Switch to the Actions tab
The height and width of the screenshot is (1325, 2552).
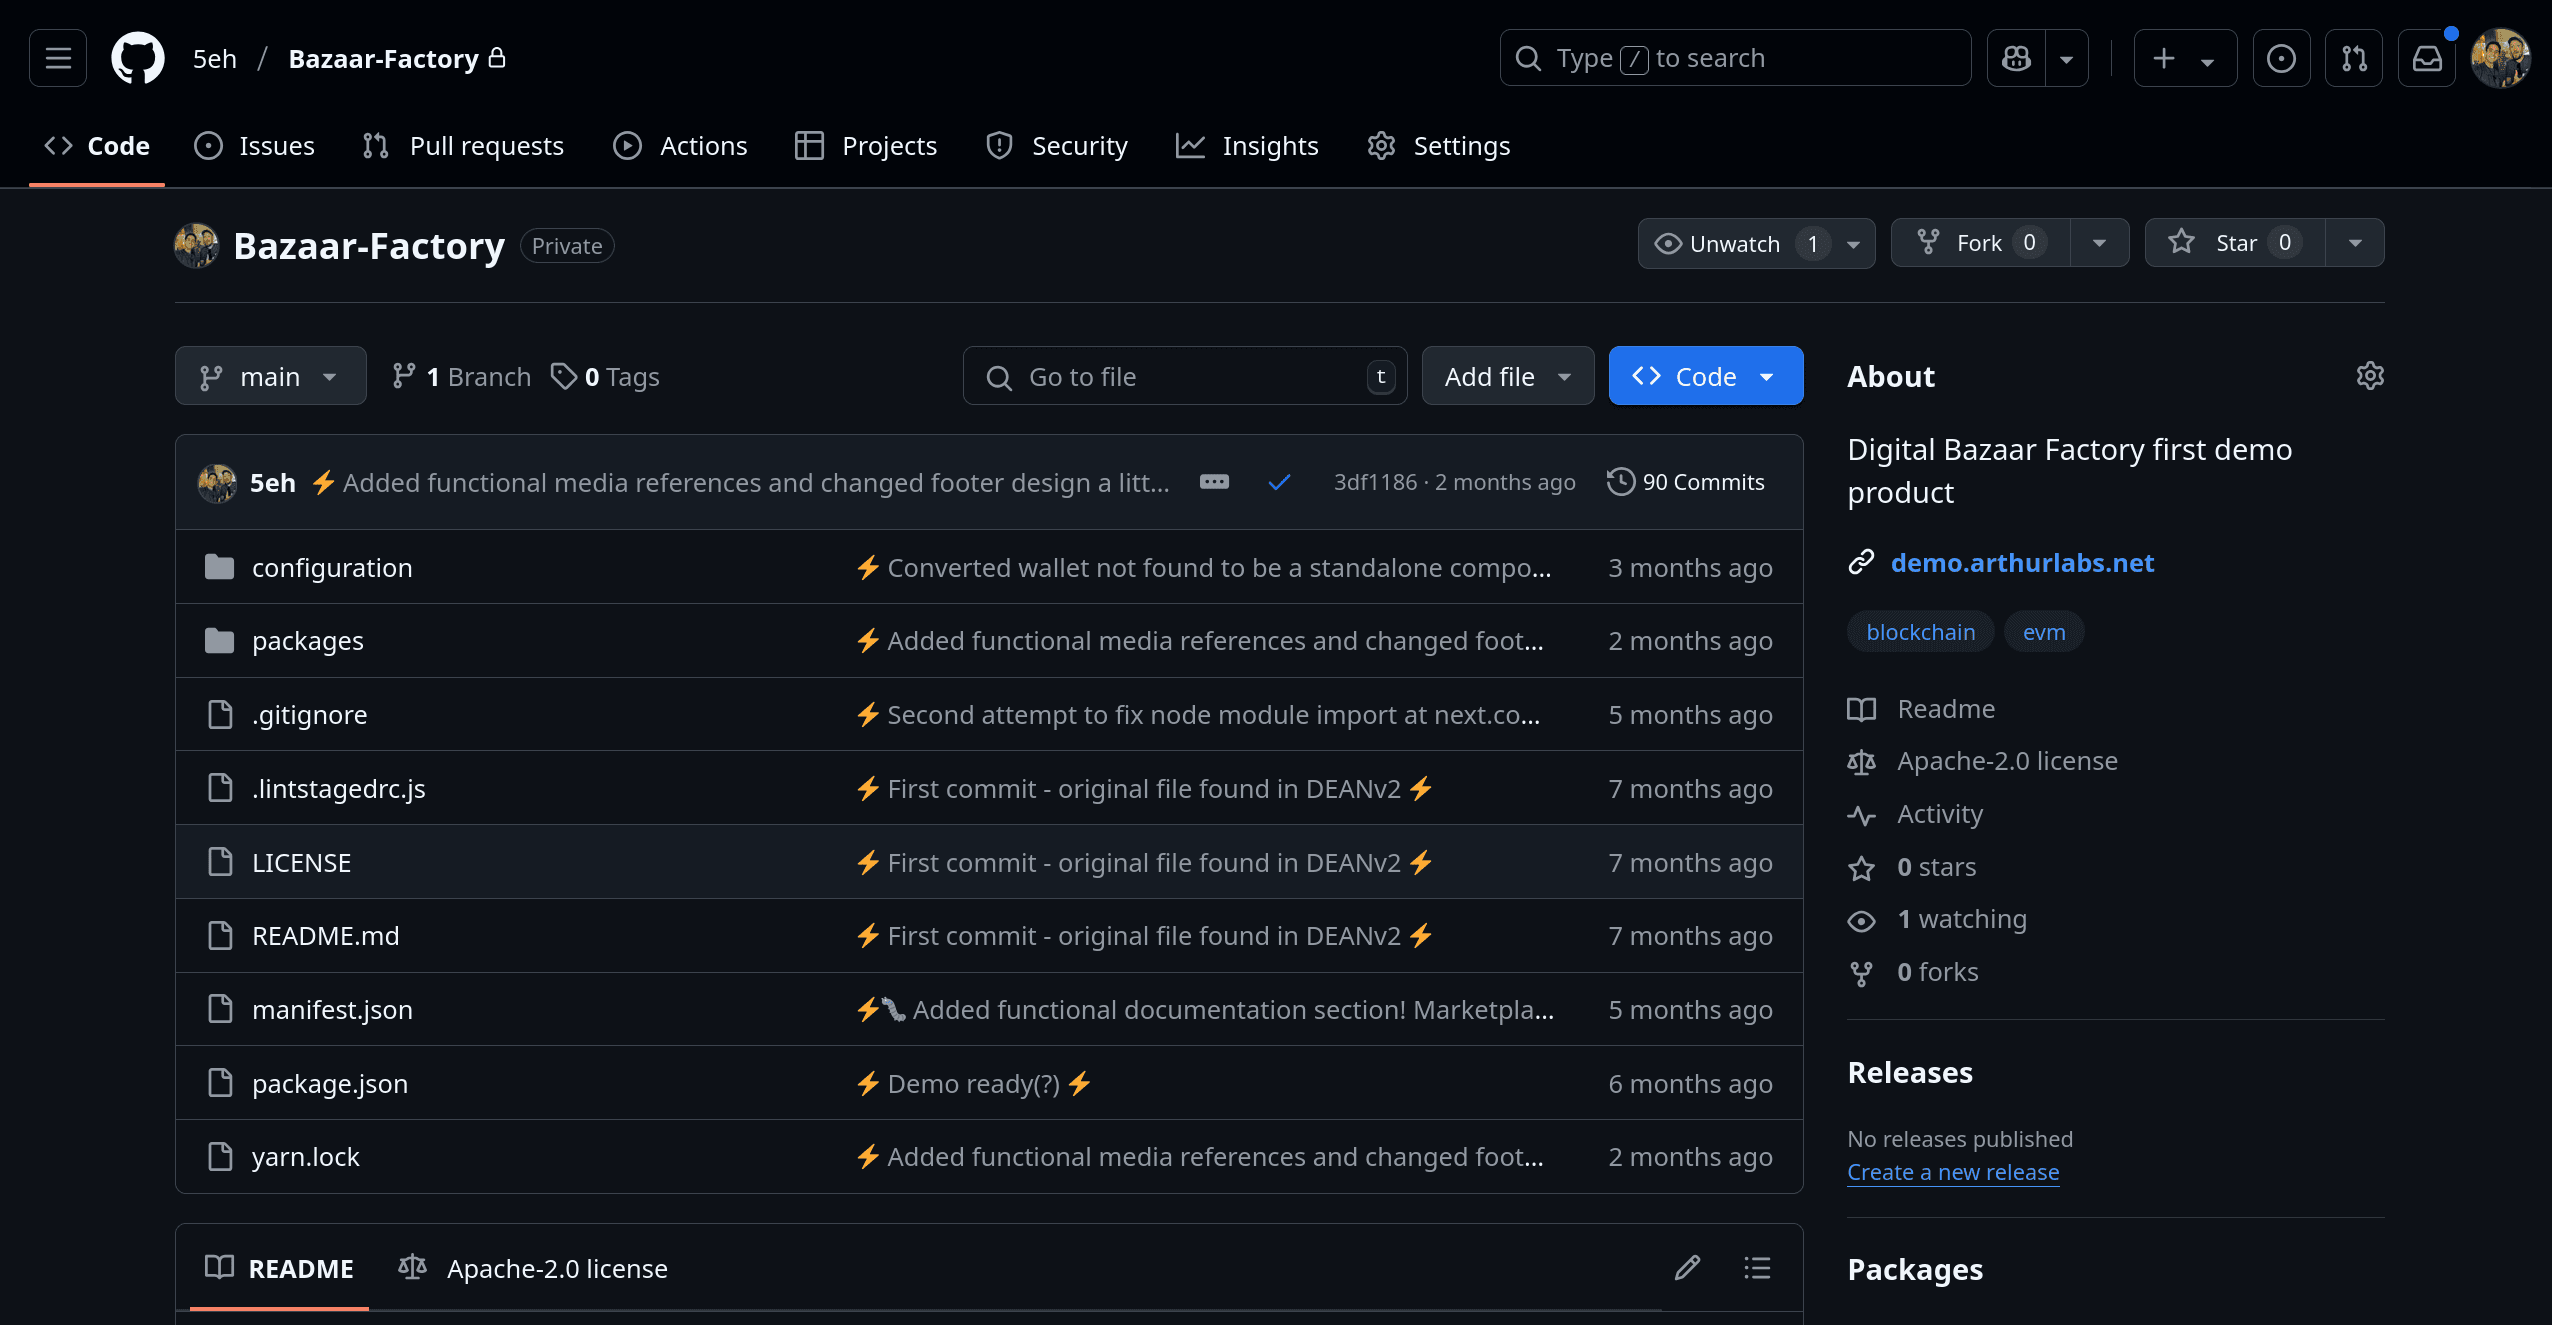tap(681, 146)
